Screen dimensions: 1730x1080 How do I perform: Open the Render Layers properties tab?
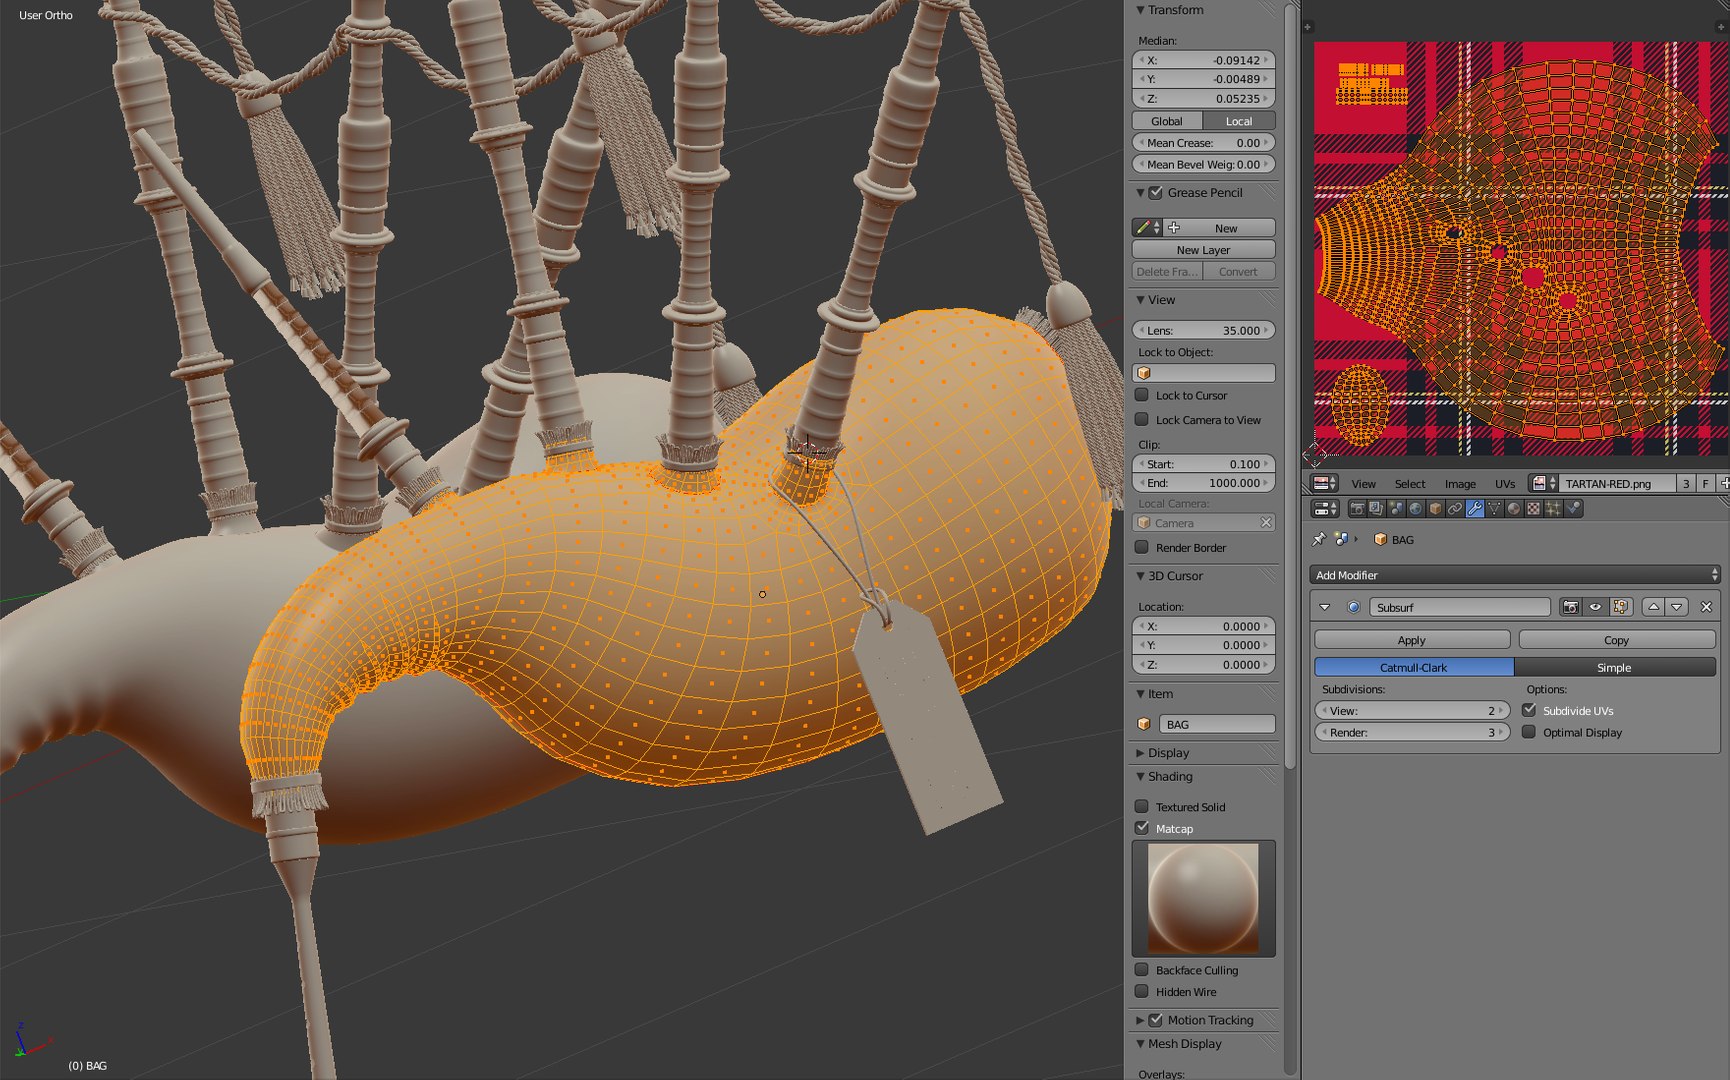[x=1376, y=509]
